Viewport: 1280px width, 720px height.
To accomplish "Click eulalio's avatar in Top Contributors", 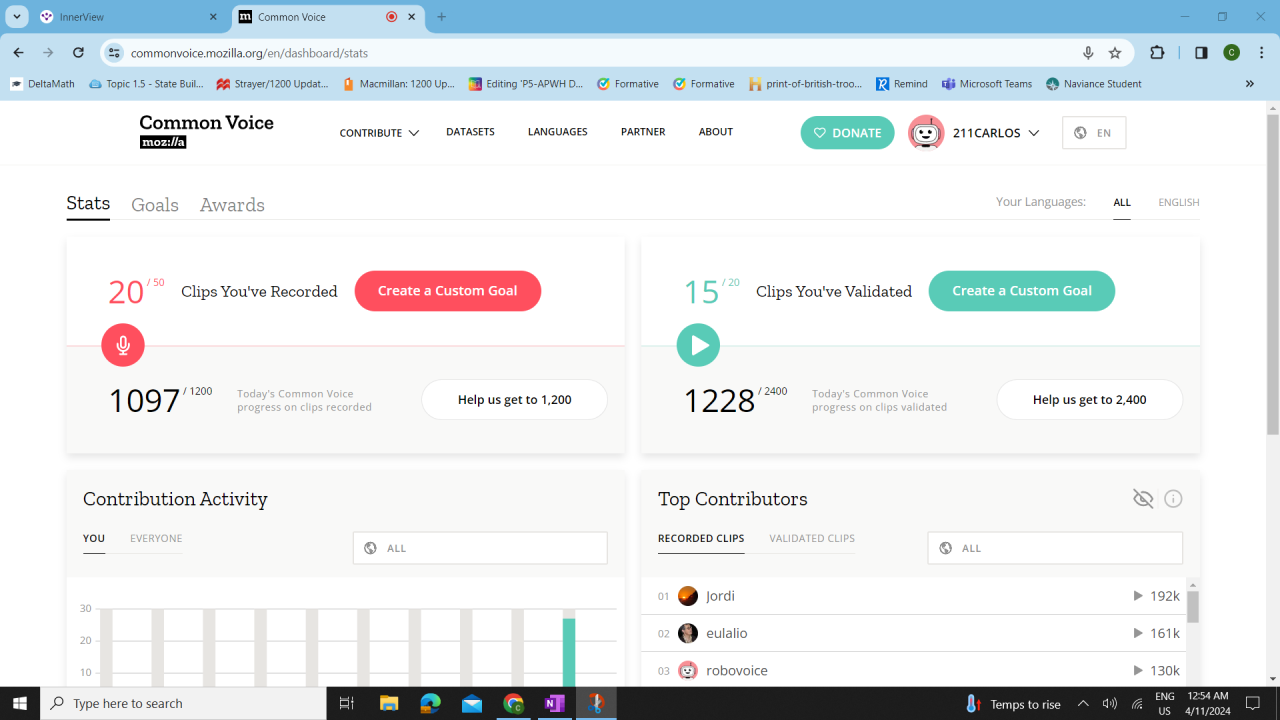I will point(688,633).
